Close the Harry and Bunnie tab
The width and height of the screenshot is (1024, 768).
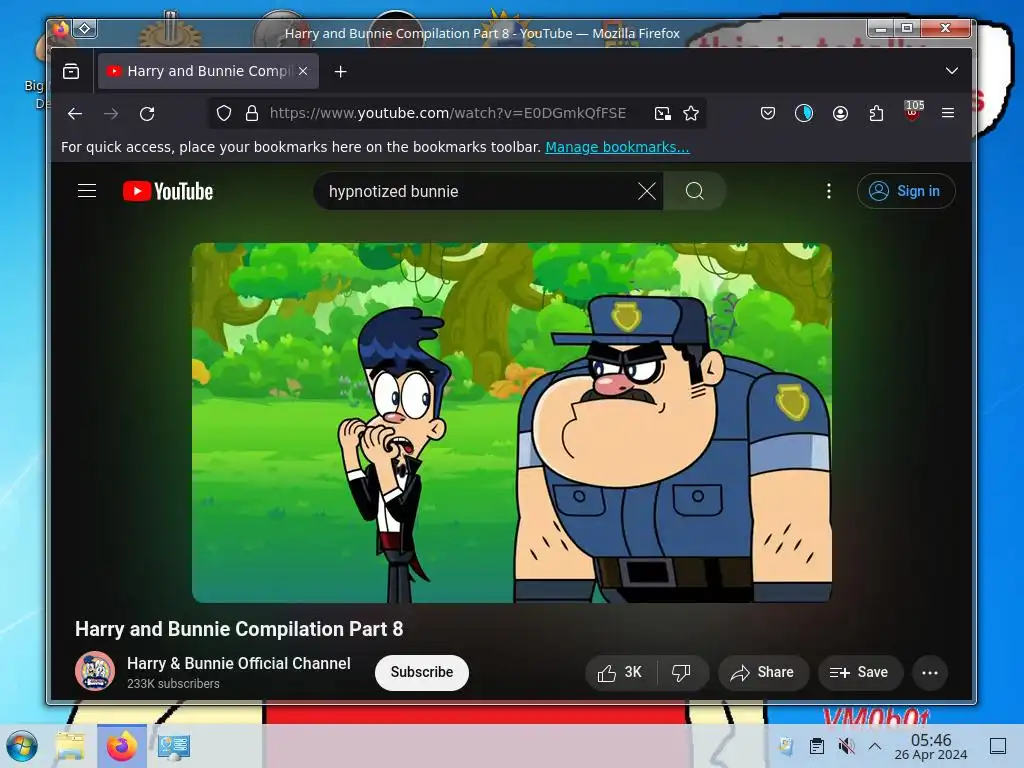click(303, 71)
